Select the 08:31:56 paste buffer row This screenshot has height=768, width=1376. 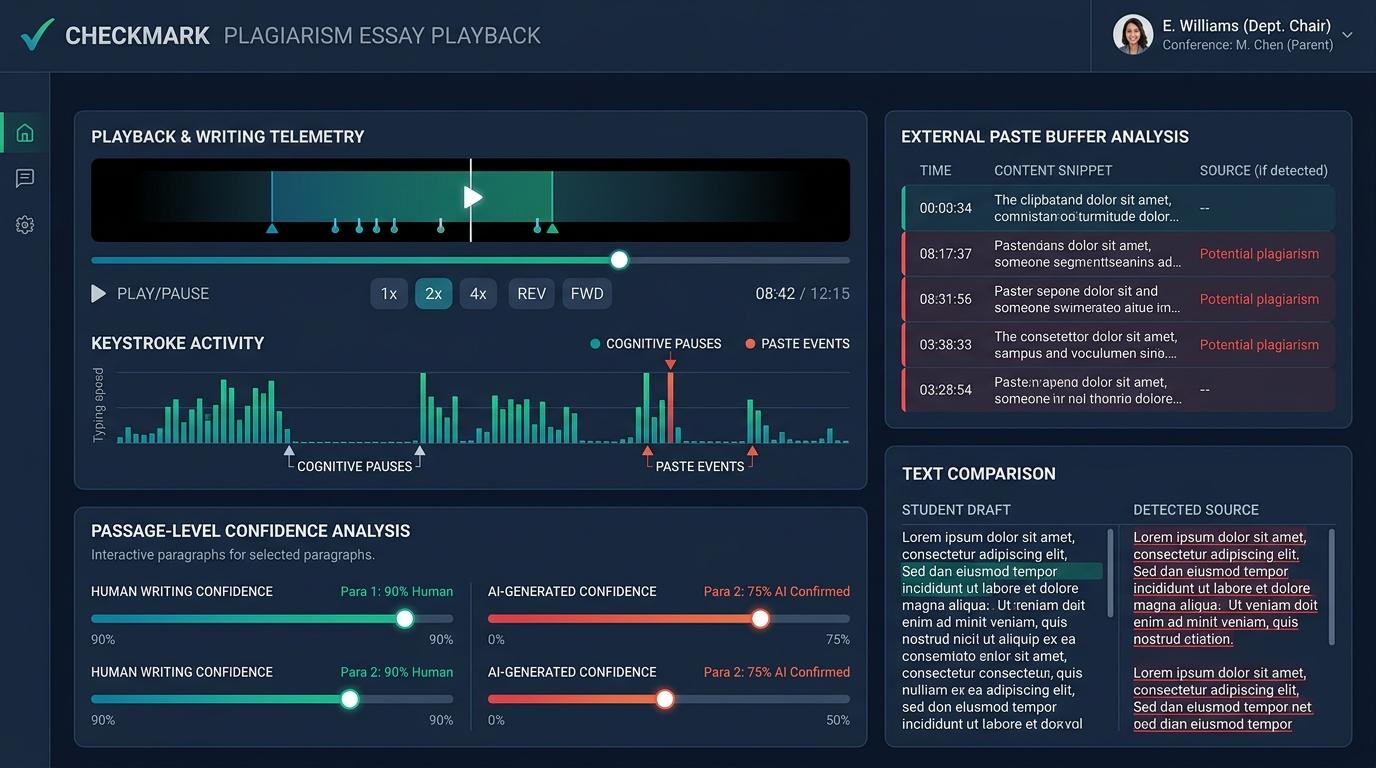tap(1118, 299)
